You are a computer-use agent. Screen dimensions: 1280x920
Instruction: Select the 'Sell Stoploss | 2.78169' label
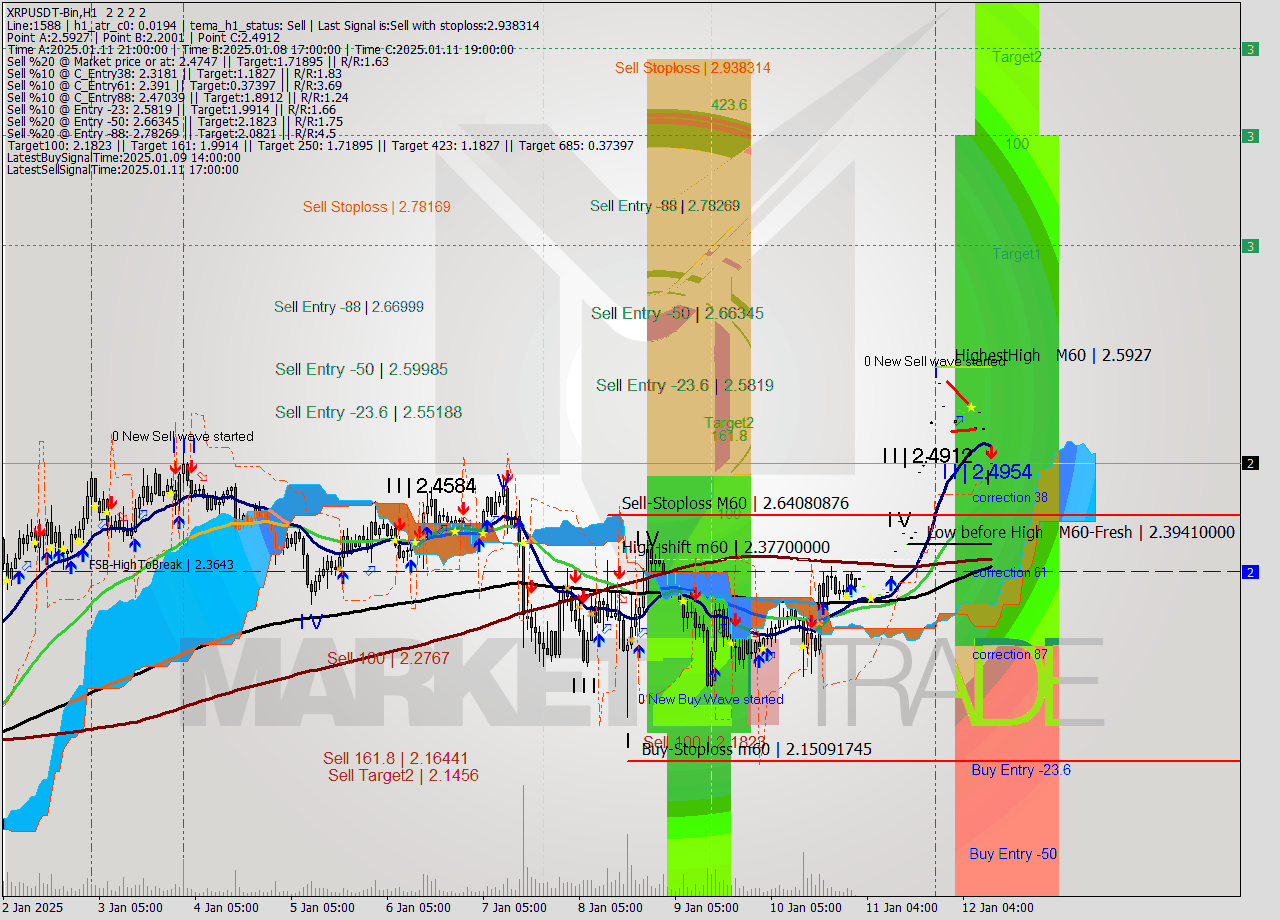point(377,207)
